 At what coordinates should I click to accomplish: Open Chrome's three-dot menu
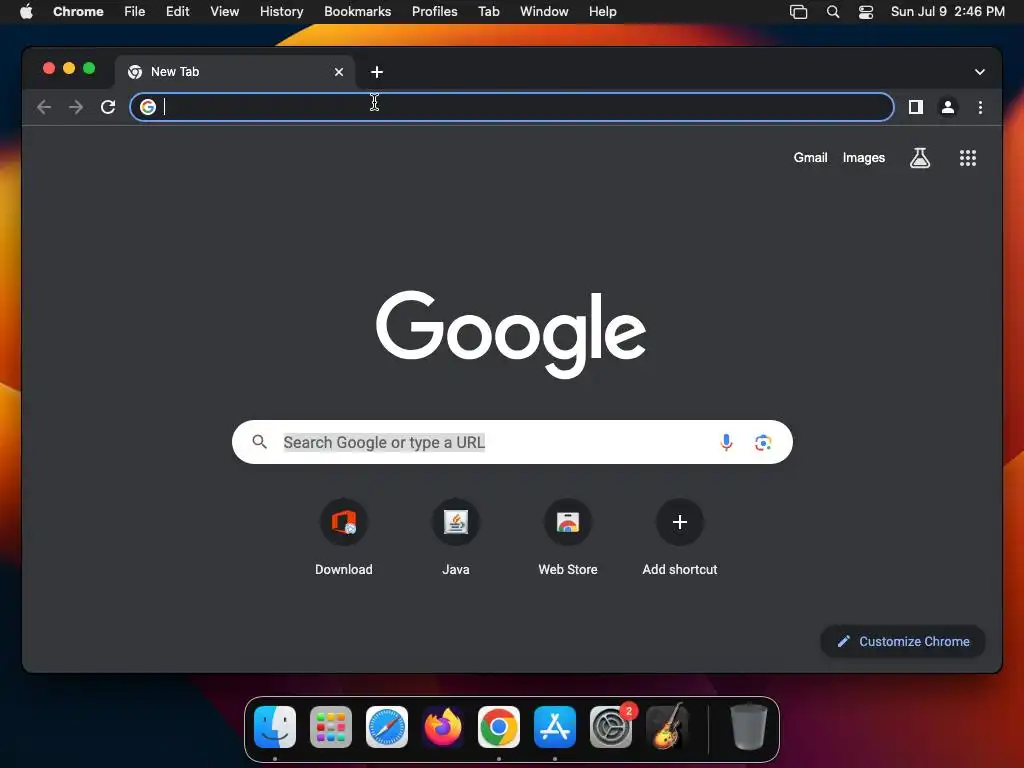tap(980, 107)
